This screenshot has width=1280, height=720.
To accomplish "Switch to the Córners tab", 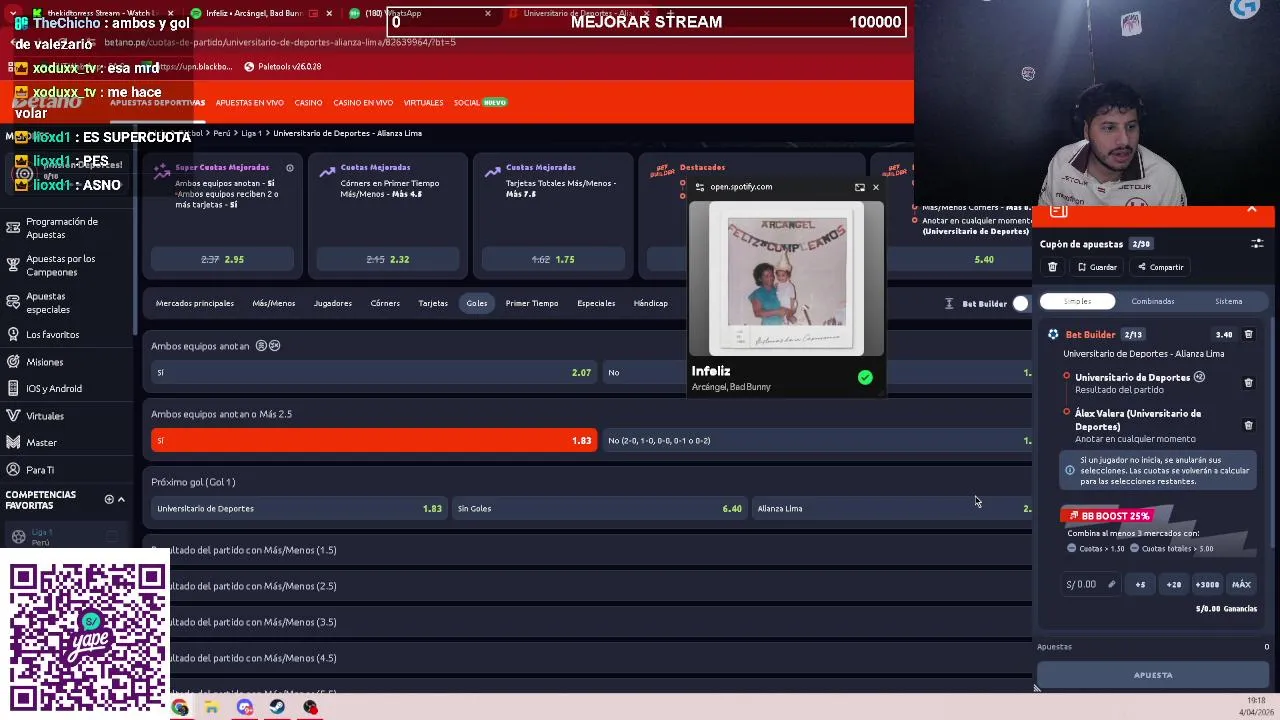I will pyautogui.click(x=385, y=303).
